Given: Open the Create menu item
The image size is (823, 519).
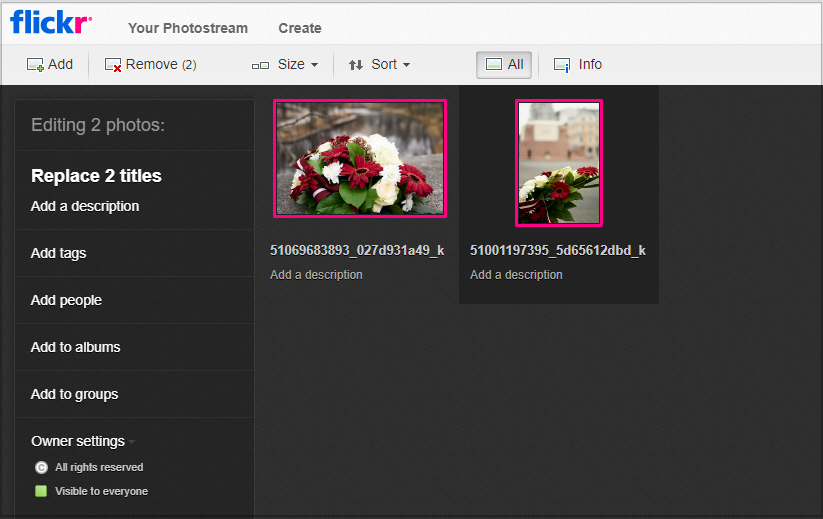Looking at the screenshot, I should pos(300,28).
